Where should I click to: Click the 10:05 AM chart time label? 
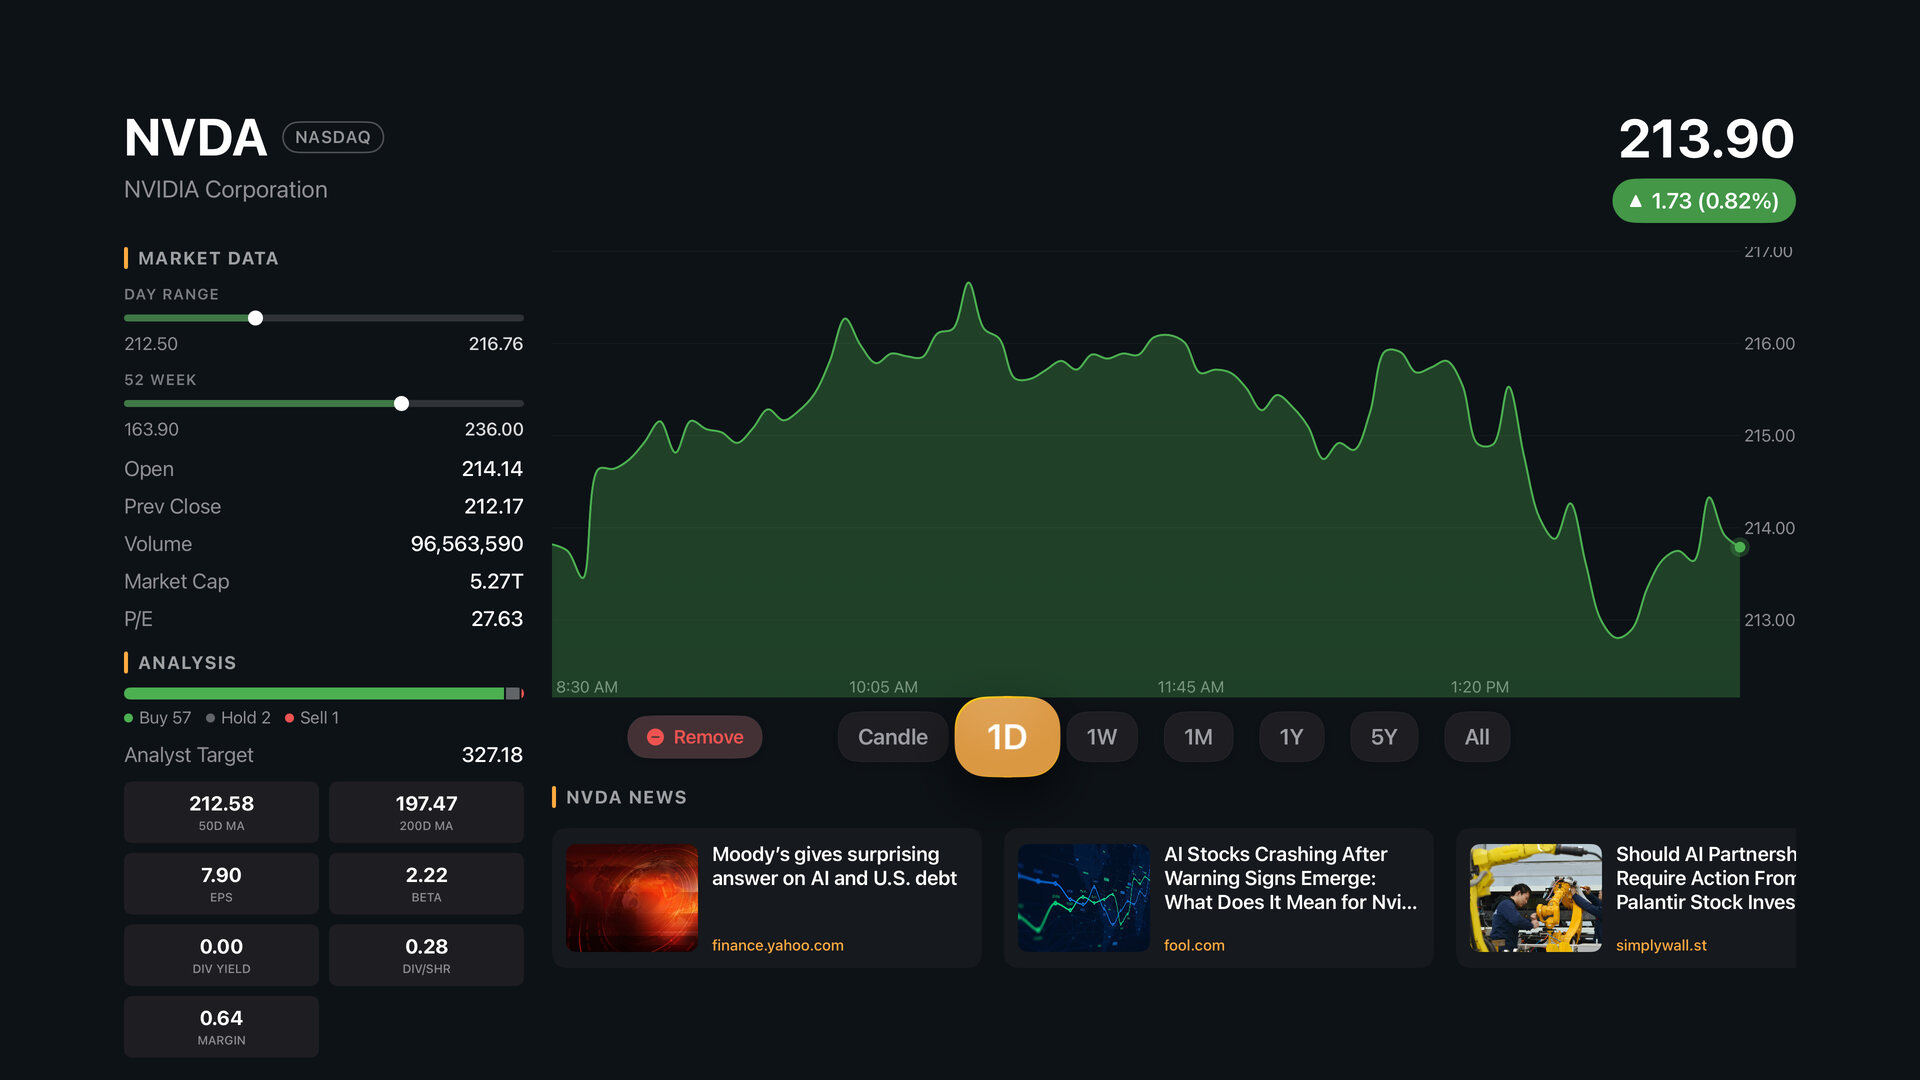click(883, 687)
